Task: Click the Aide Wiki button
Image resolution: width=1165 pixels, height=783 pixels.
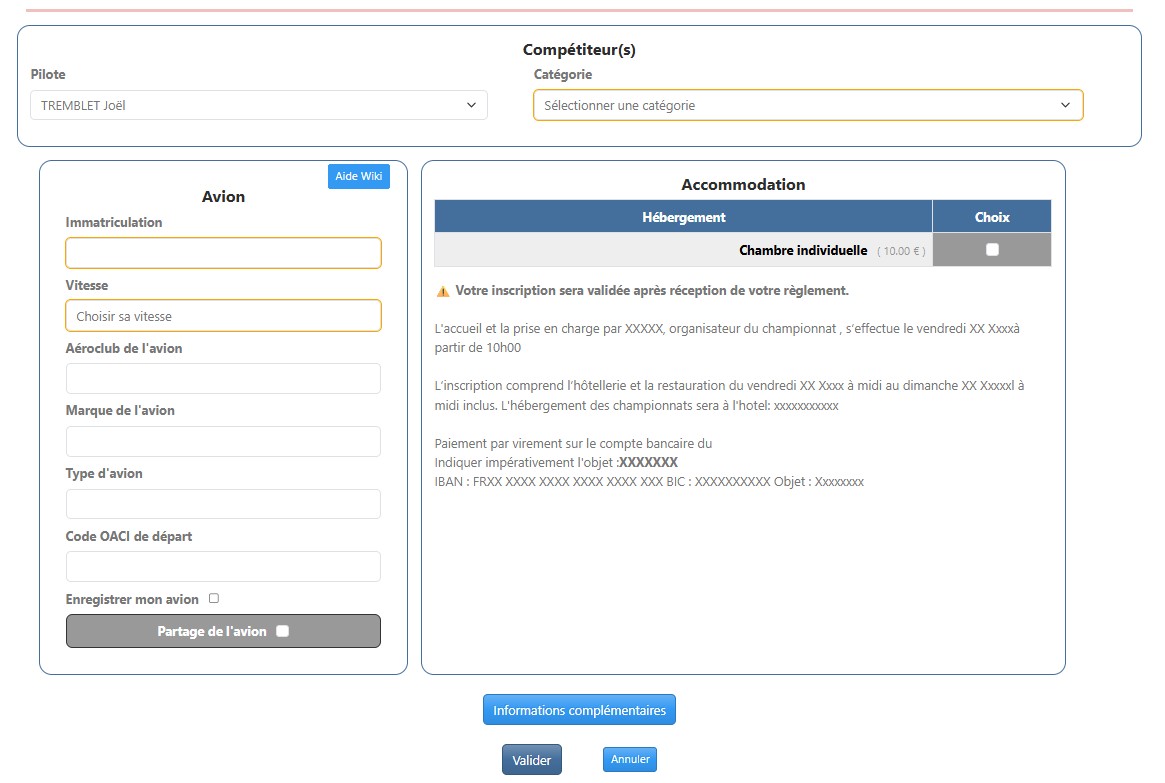Action: pyautogui.click(x=358, y=176)
